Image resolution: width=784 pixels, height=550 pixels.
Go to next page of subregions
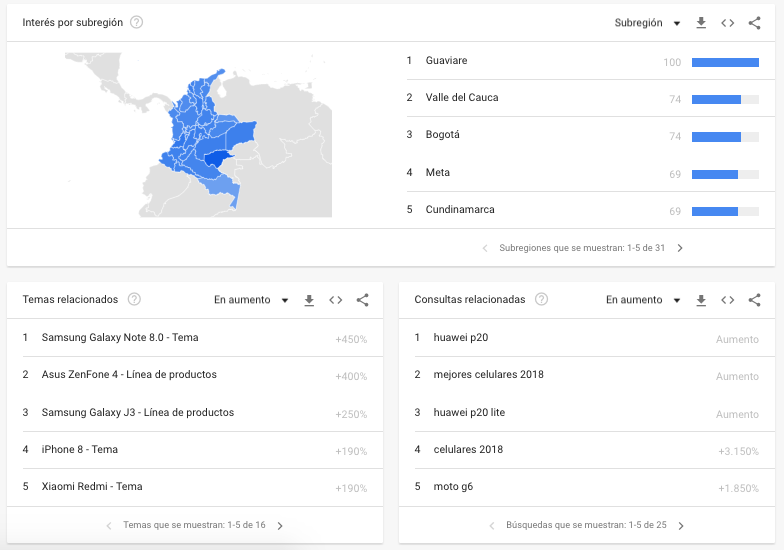pos(680,248)
